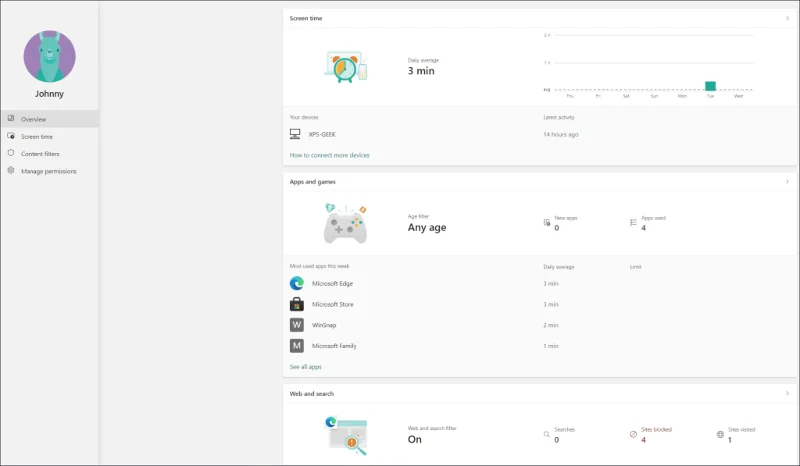Open Manage permissions page
The height and width of the screenshot is (466, 800).
(x=49, y=171)
